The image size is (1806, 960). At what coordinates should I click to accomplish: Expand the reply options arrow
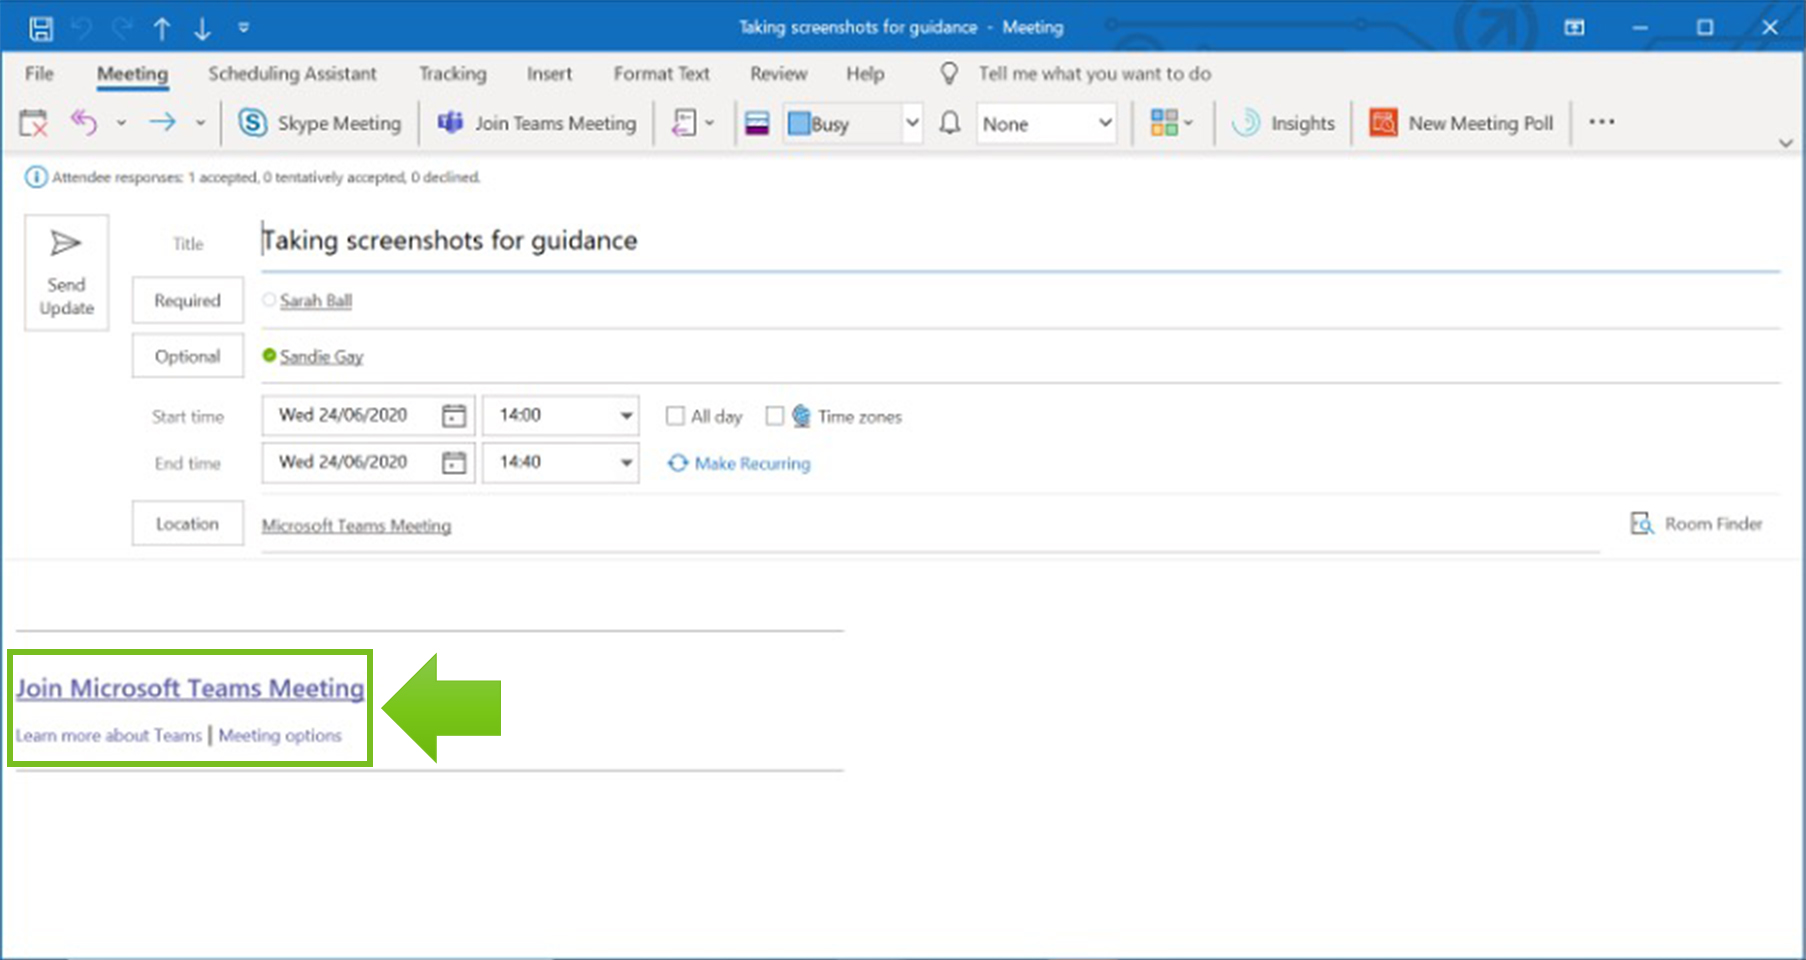tap(121, 123)
